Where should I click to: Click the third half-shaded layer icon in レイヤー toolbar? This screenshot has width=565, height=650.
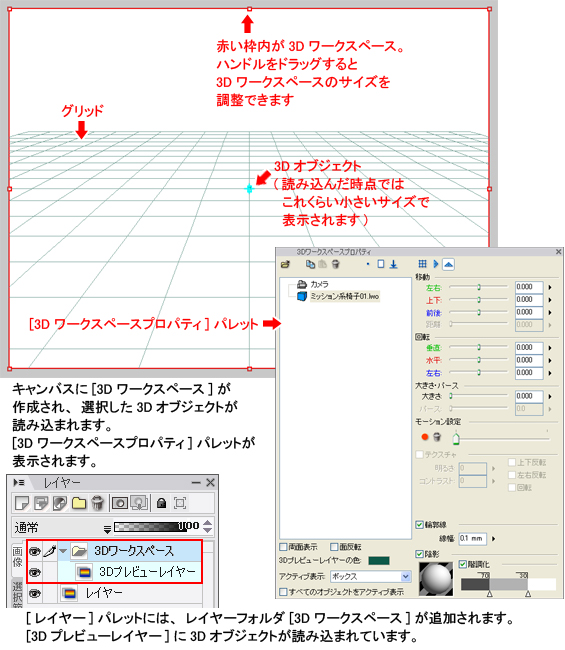(x=60, y=503)
